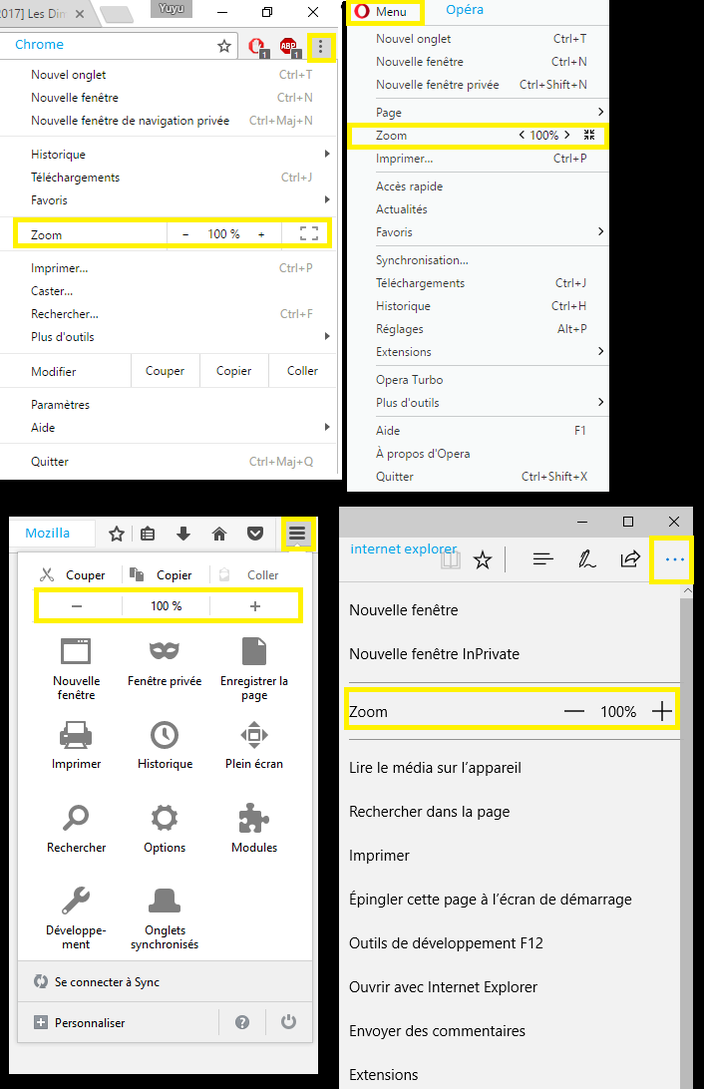Open Fenêtre privée mask icon in Firefox
The width and height of the screenshot is (704, 1089).
(x=165, y=651)
